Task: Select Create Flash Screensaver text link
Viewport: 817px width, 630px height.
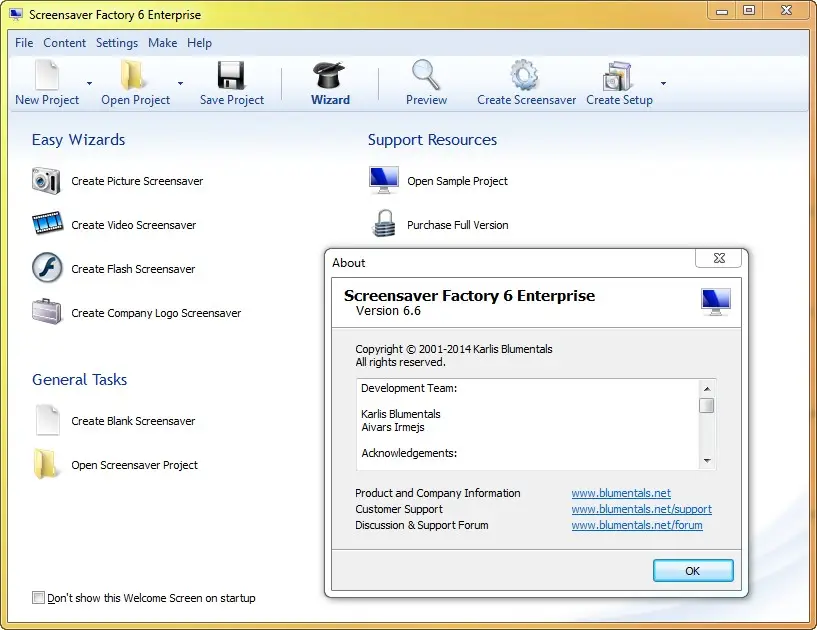Action: 133,269
